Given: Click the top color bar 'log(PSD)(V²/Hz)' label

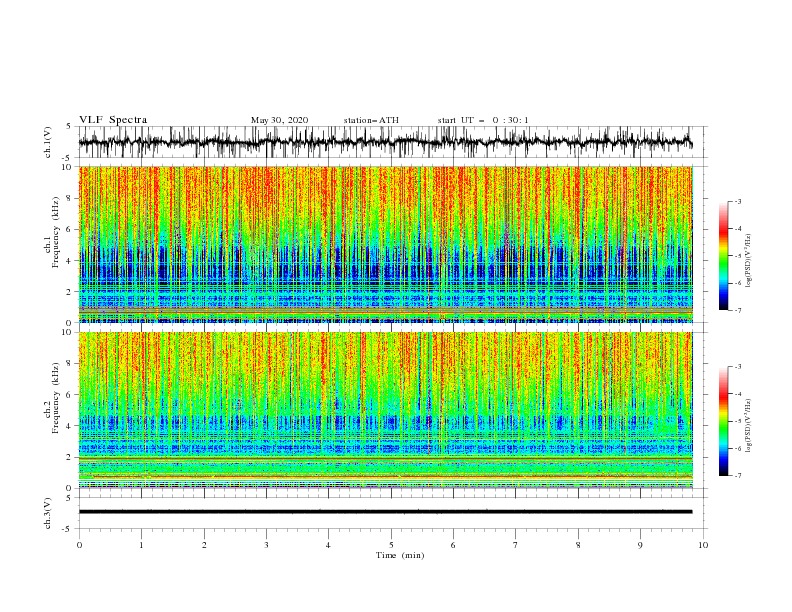Looking at the screenshot, I should point(748,260).
